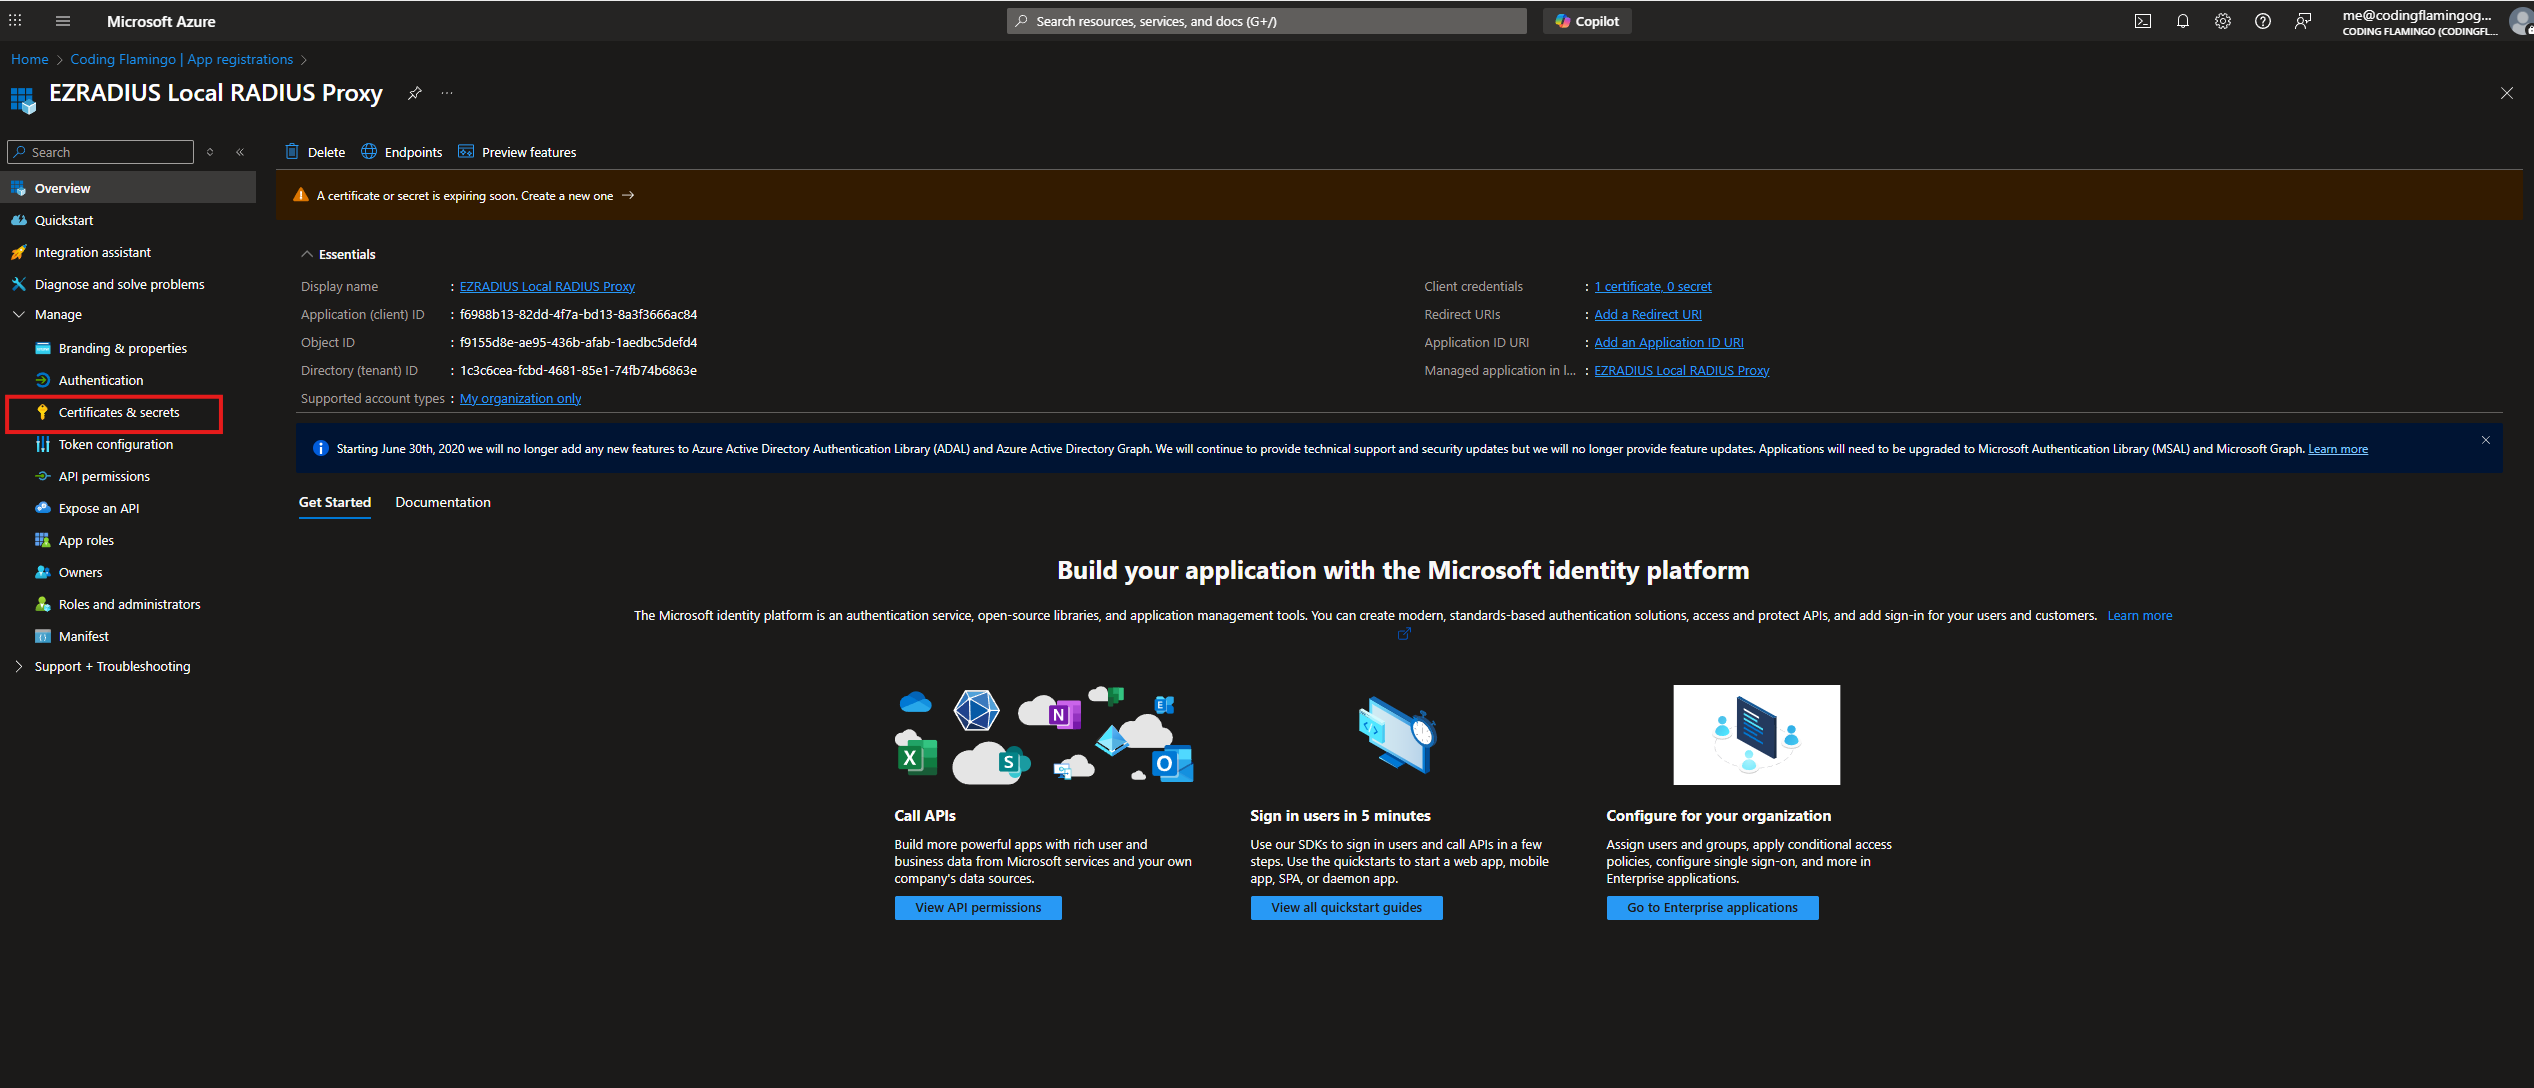This screenshot has width=2534, height=1088.
Task: Open the Azure apps grid launcher
Action: 15,21
